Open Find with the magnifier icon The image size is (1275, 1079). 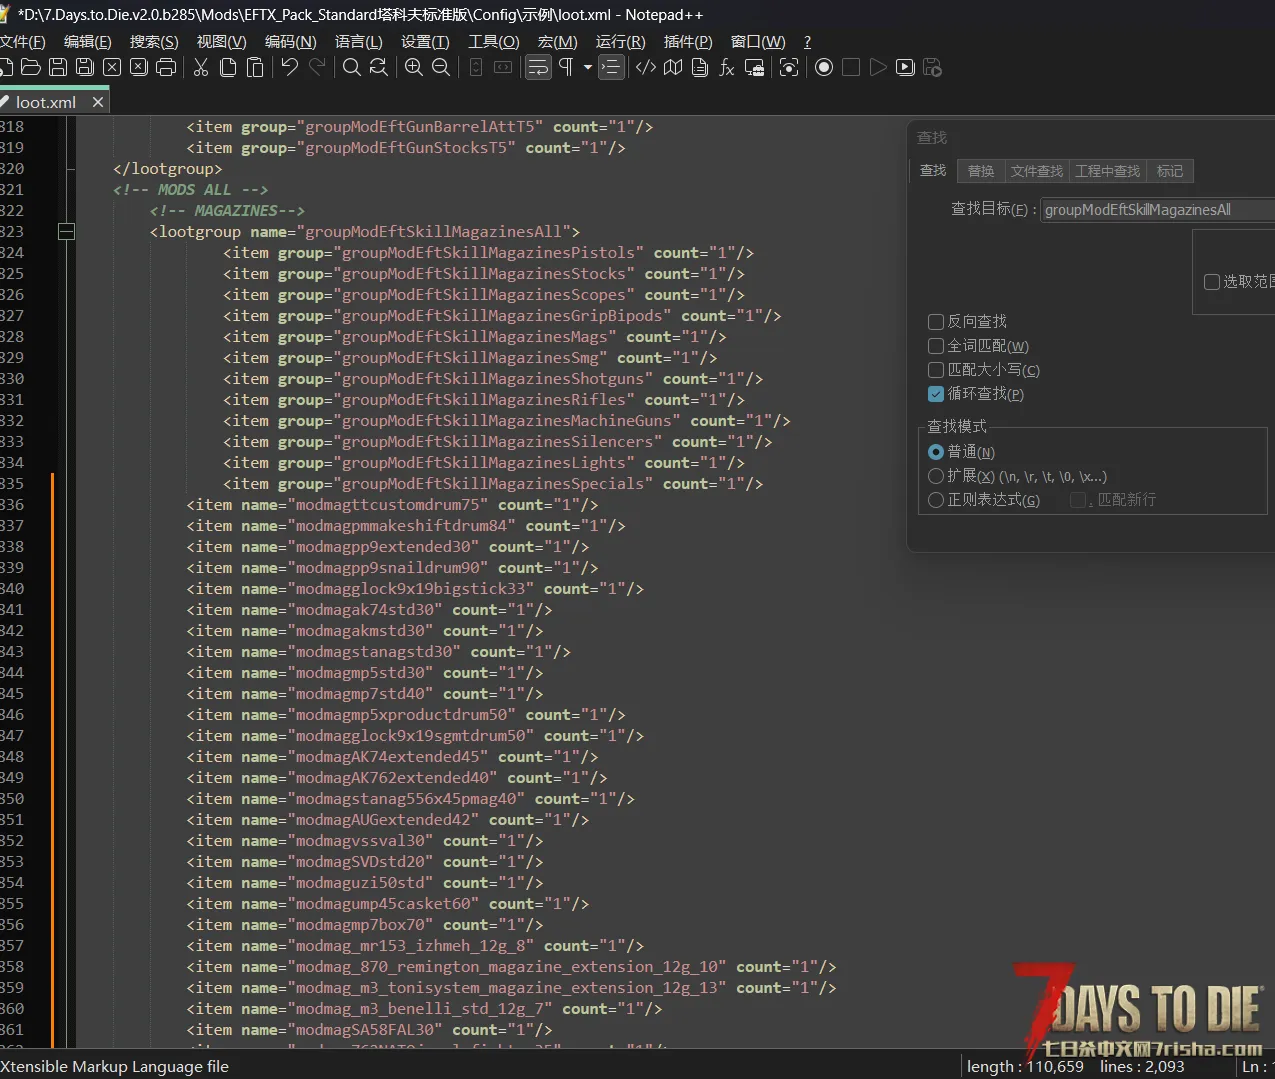click(352, 67)
